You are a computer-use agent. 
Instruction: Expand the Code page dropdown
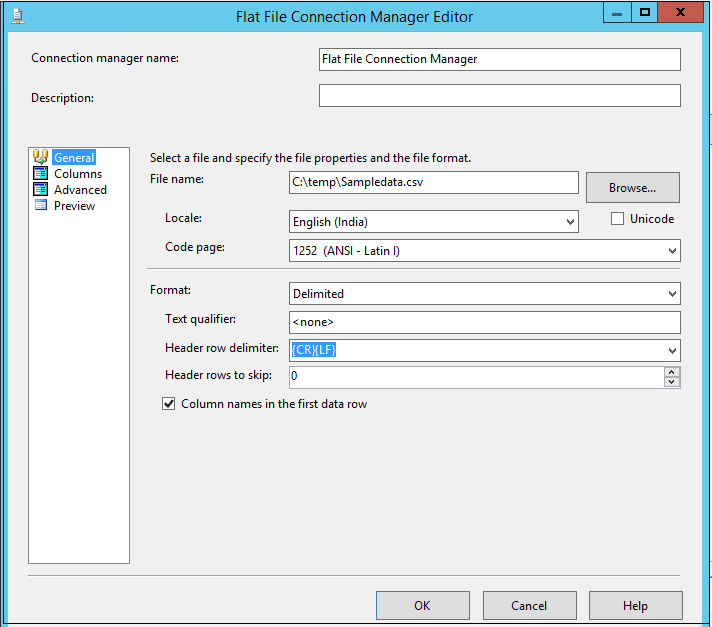(672, 251)
